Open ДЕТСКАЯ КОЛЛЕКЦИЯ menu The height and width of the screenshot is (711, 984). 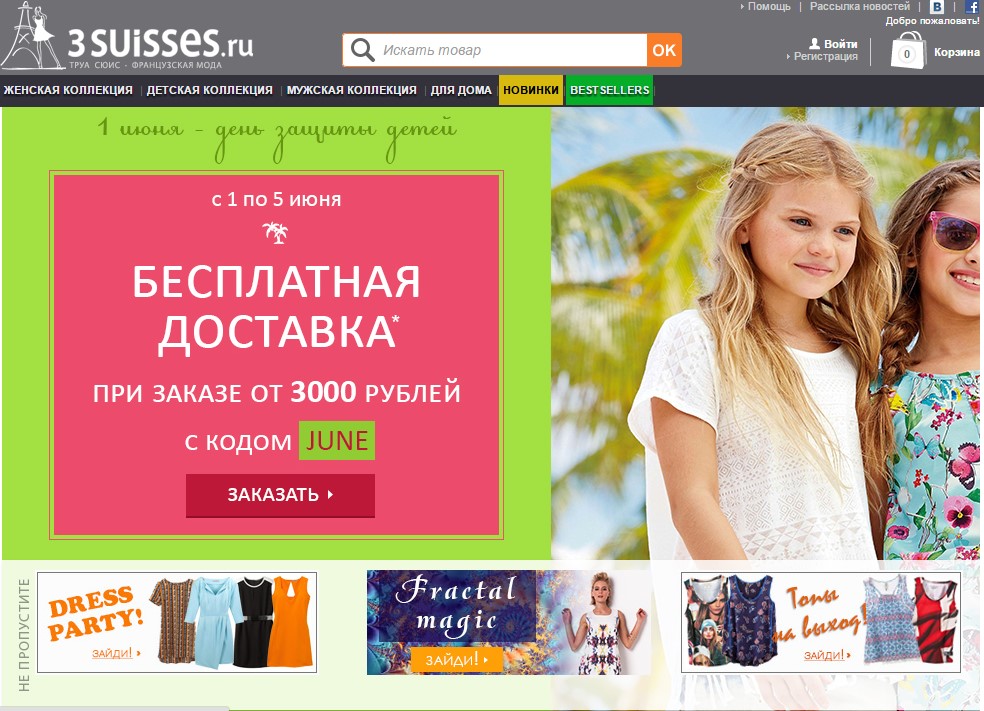[210, 90]
